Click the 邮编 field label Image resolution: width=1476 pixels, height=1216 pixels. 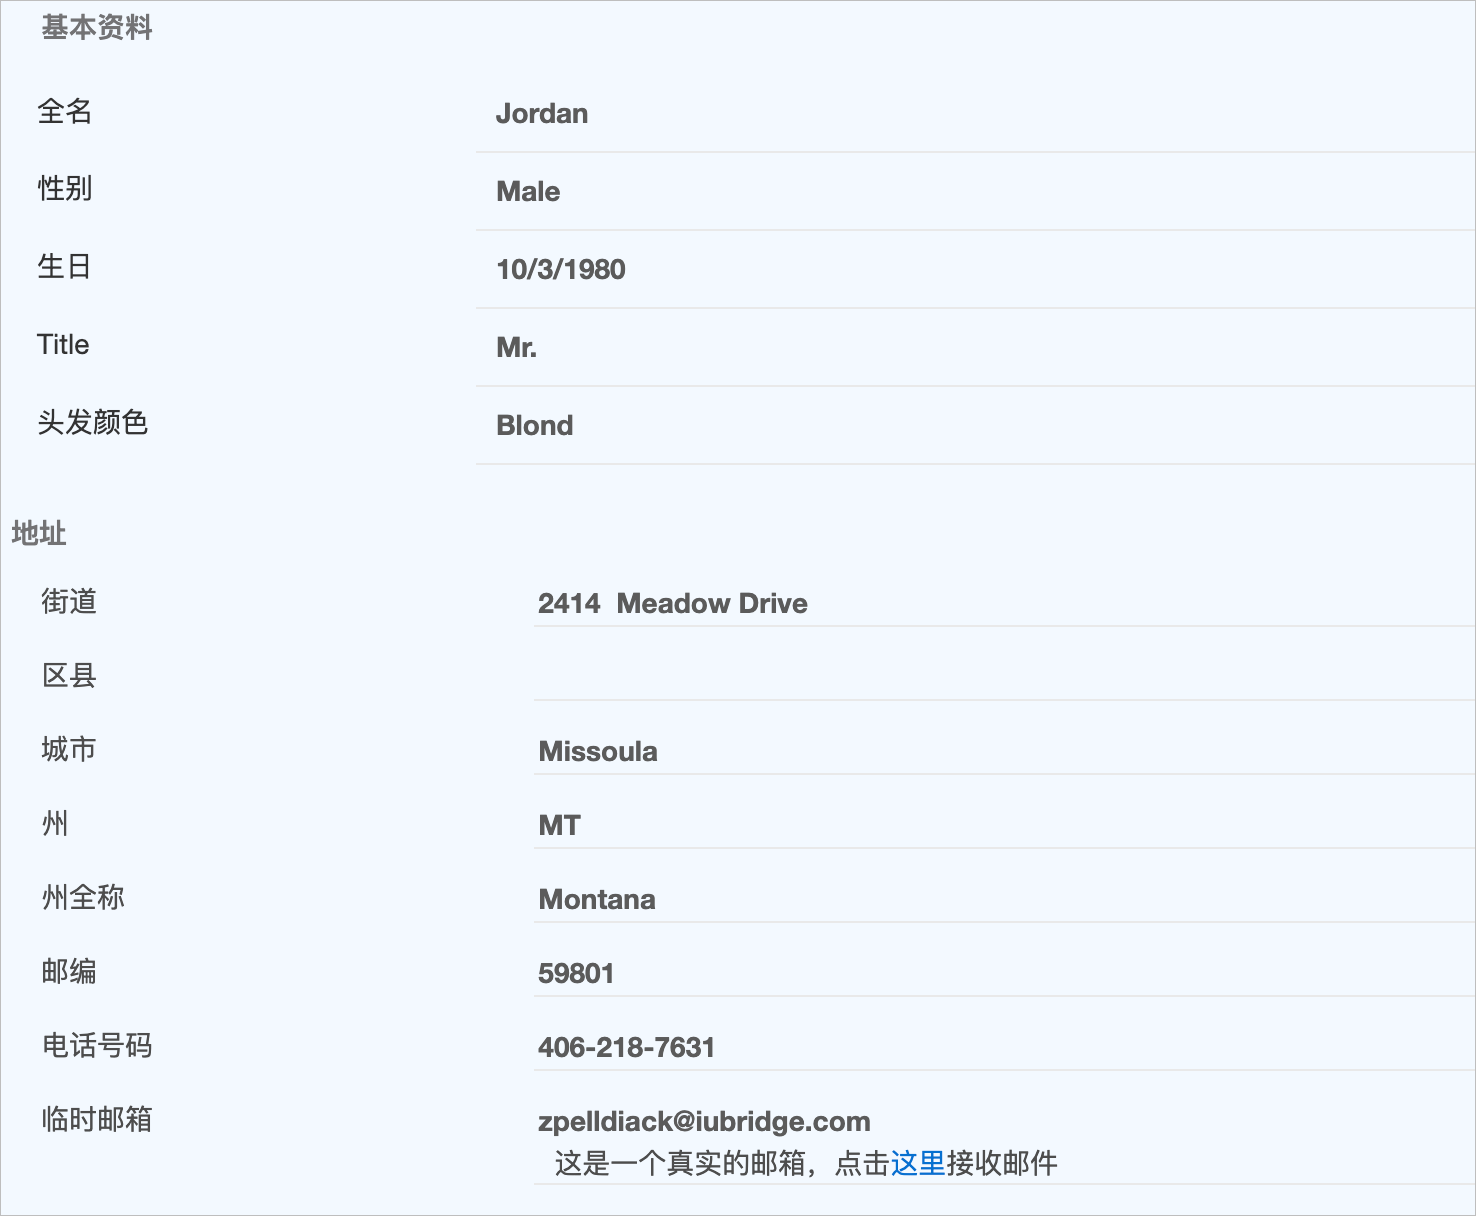(x=69, y=971)
